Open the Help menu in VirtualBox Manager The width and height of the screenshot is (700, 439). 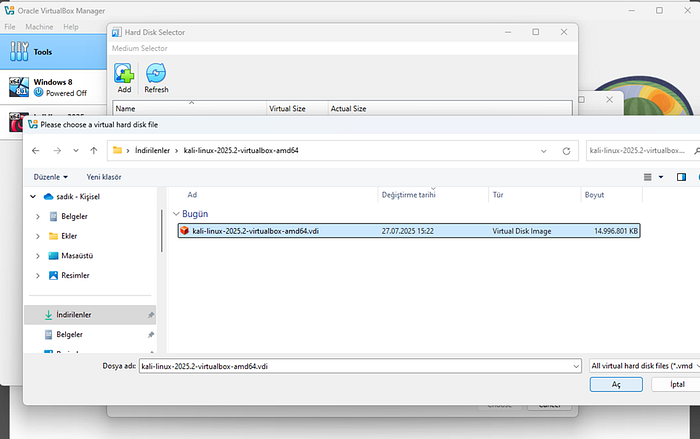click(x=71, y=27)
